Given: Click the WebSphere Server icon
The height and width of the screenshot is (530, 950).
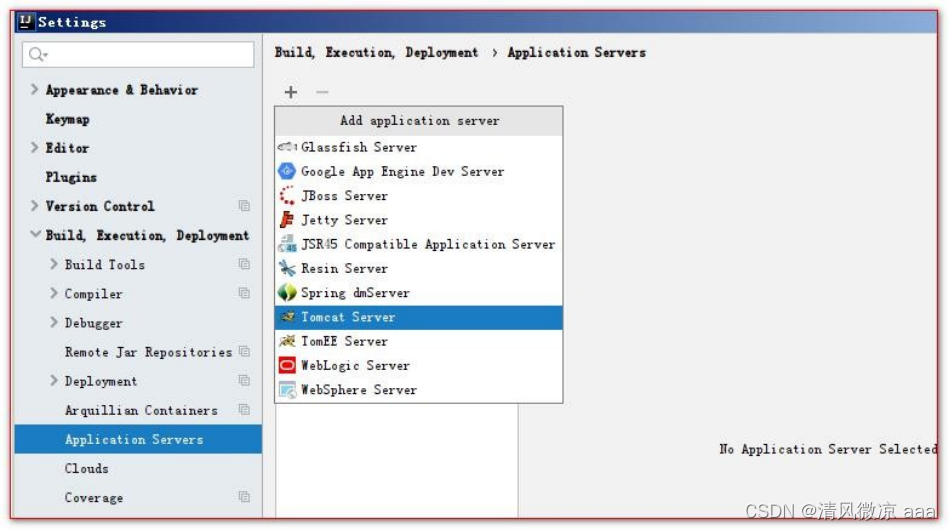Looking at the screenshot, I should tap(287, 389).
